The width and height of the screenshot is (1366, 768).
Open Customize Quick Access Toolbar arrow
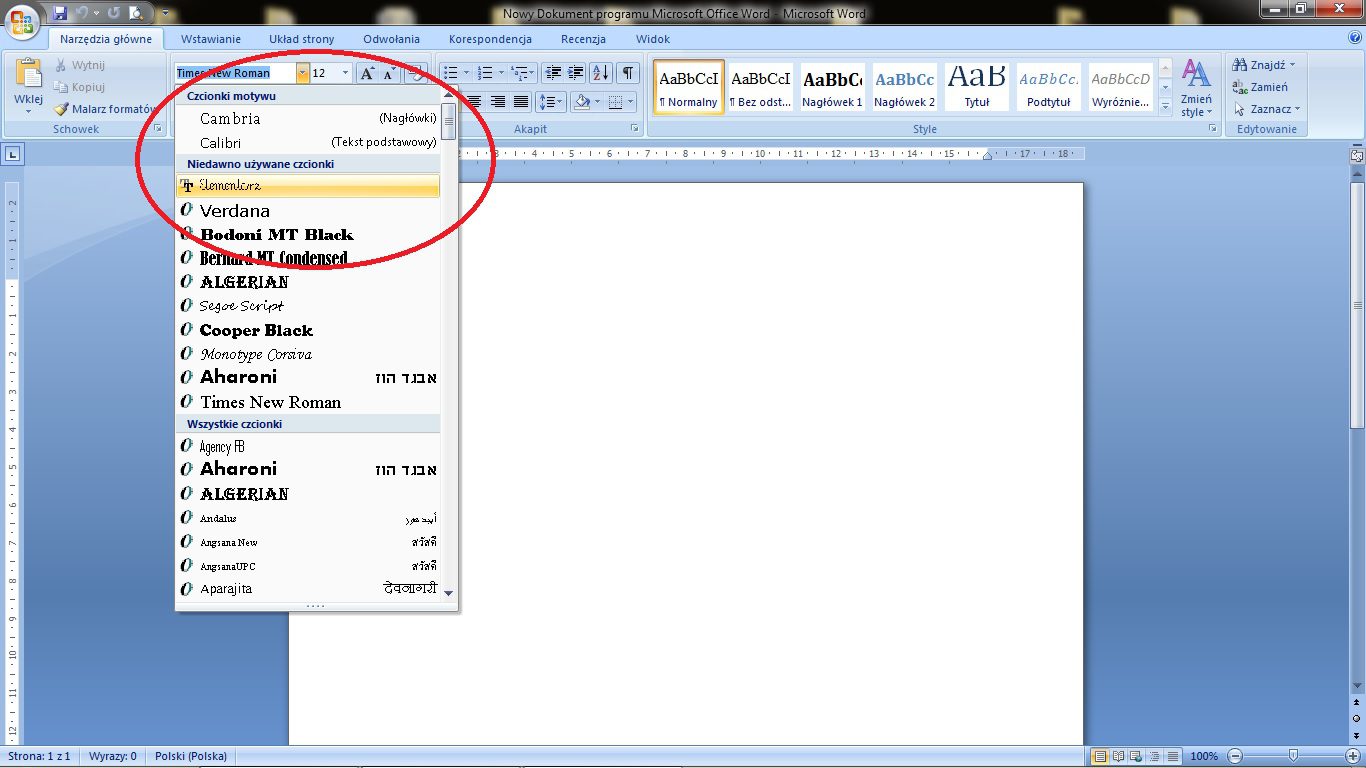click(x=165, y=14)
